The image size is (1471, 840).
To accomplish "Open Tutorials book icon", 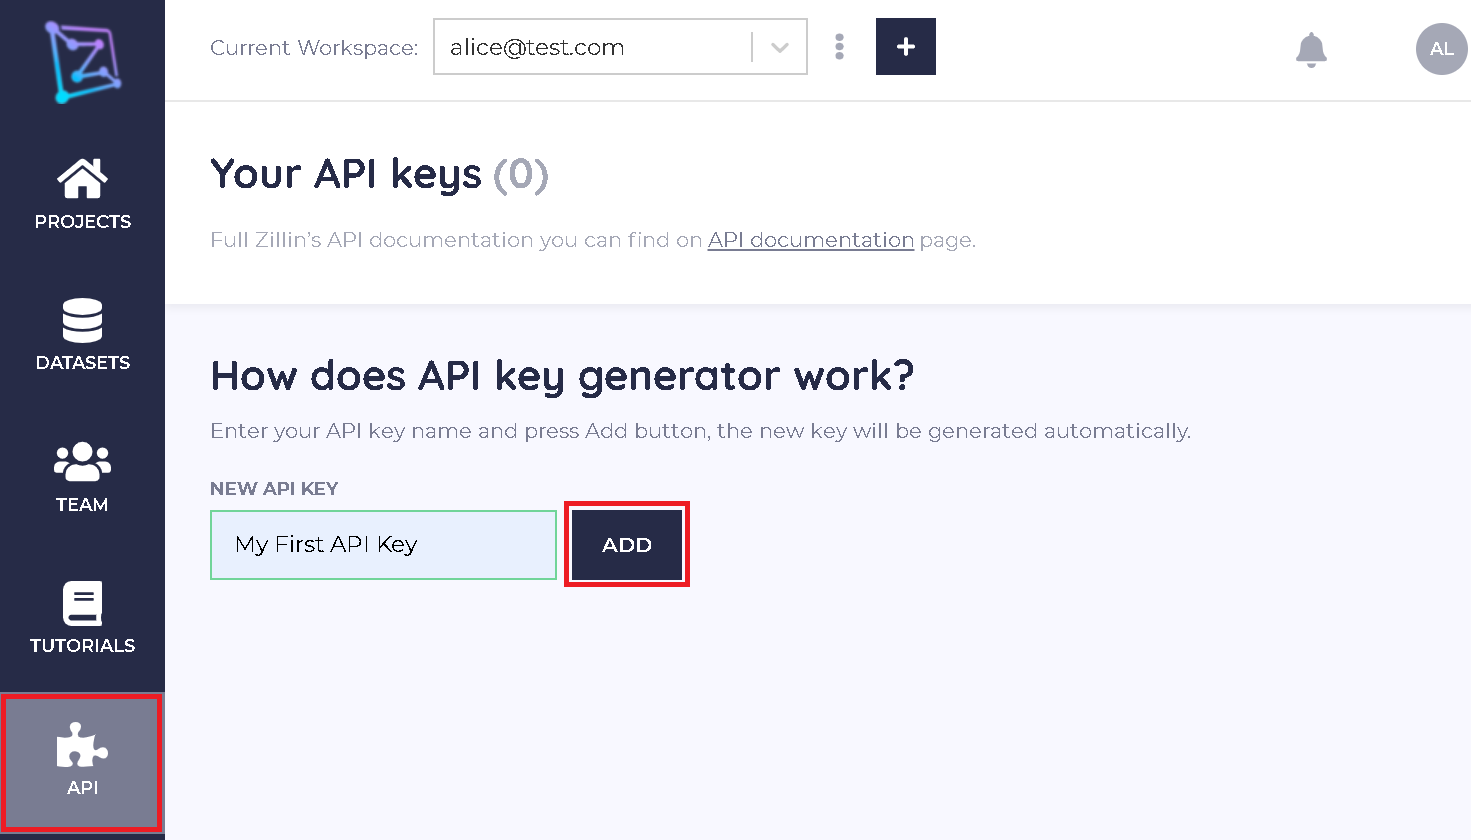I will pyautogui.click(x=82, y=603).
